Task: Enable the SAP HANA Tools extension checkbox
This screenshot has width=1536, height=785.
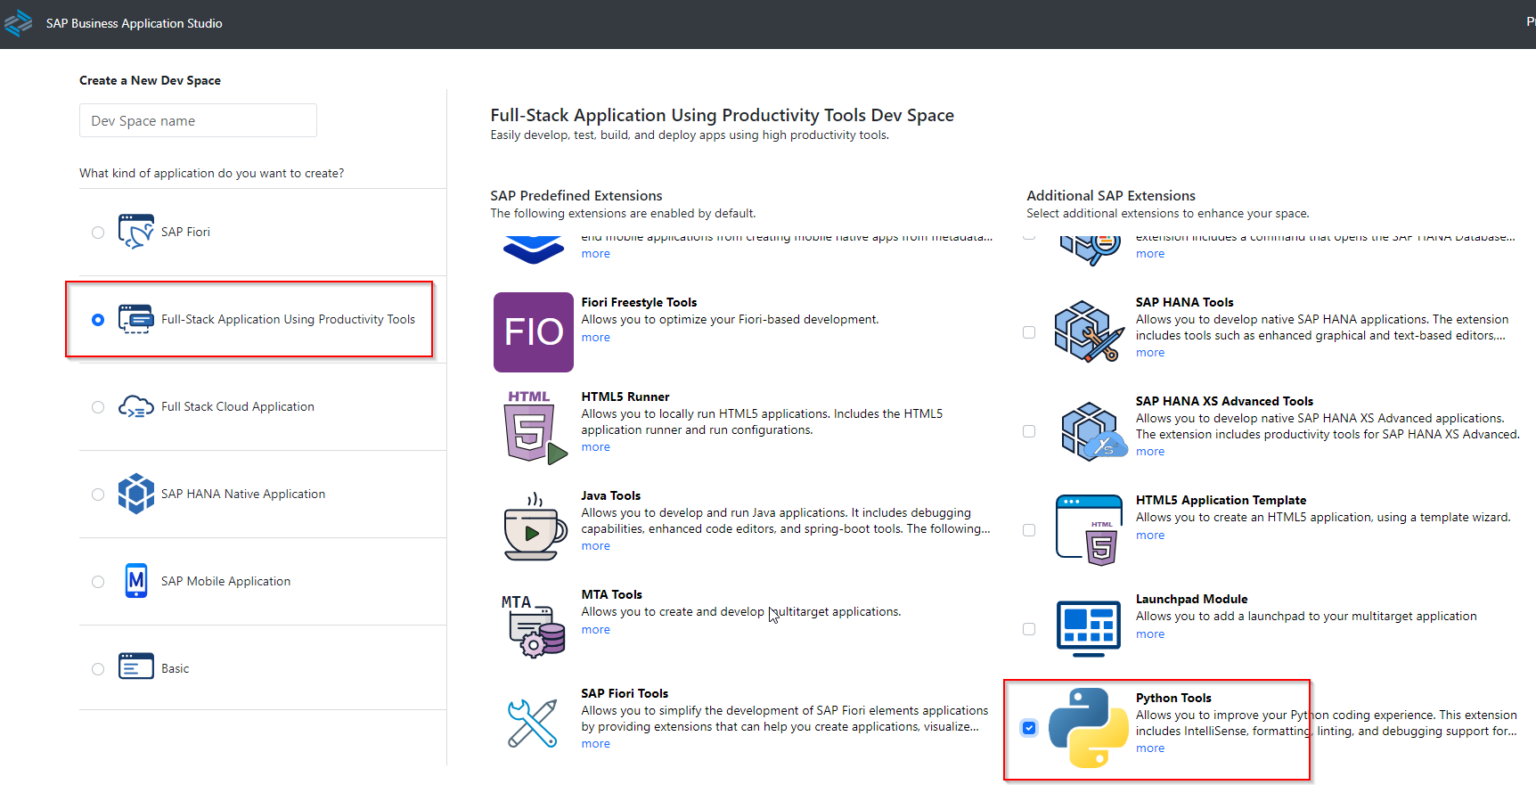Action: (x=1029, y=332)
